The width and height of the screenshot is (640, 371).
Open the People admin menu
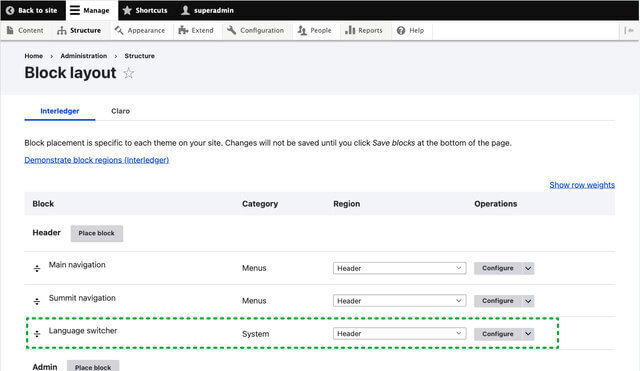[314, 30]
